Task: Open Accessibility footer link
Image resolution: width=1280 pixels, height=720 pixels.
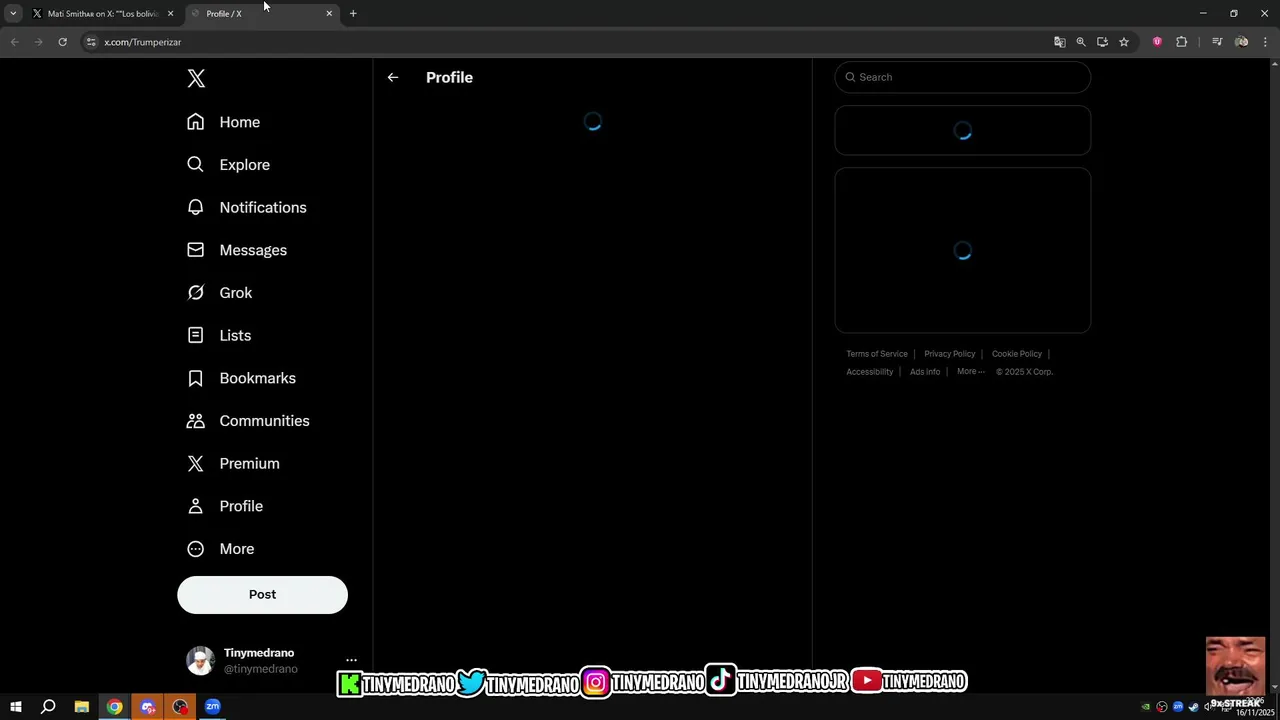Action: point(869,372)
